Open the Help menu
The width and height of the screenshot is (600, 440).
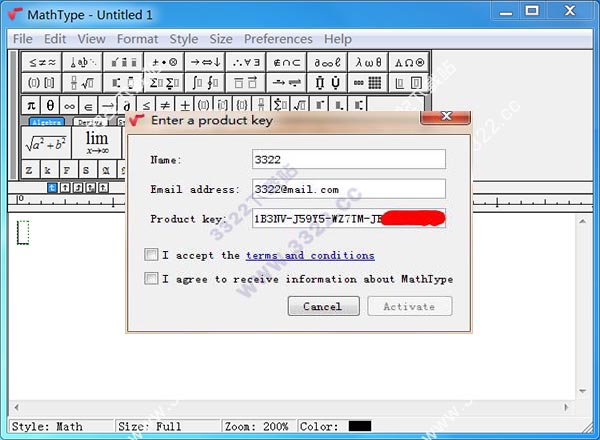click(338, 39)
